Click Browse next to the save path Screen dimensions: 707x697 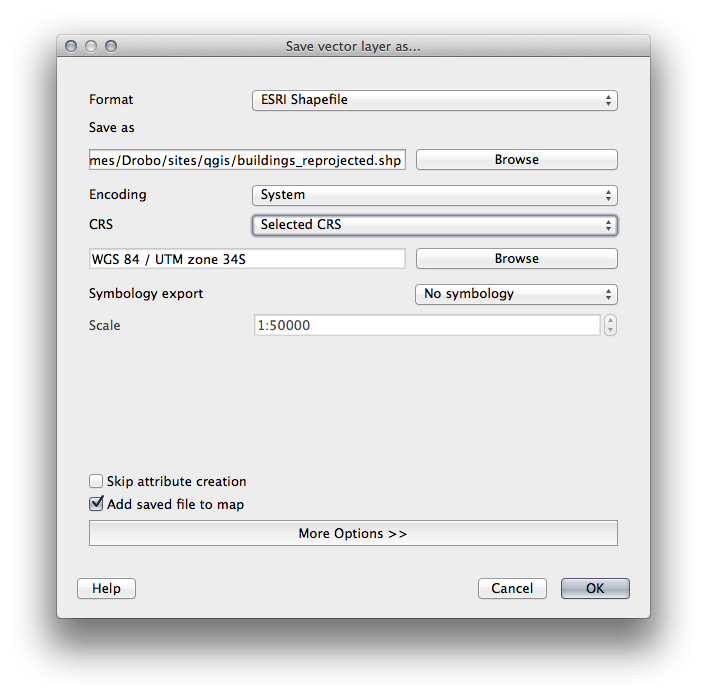[516, 160]
